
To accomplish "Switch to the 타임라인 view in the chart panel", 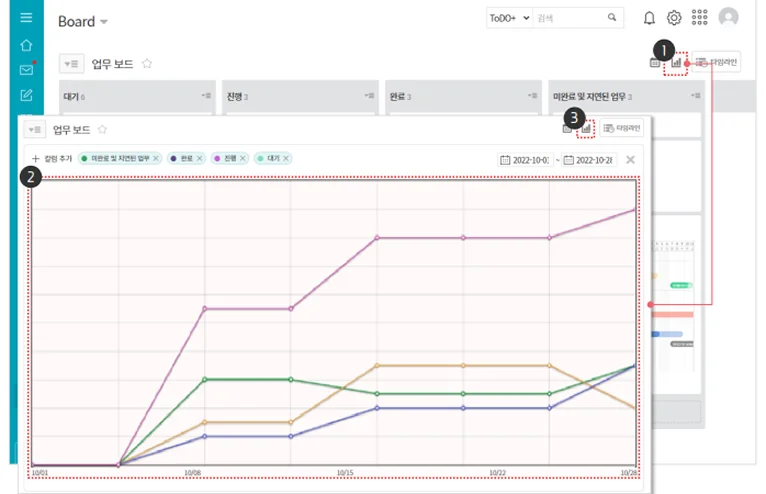I will tap(622, 128).
